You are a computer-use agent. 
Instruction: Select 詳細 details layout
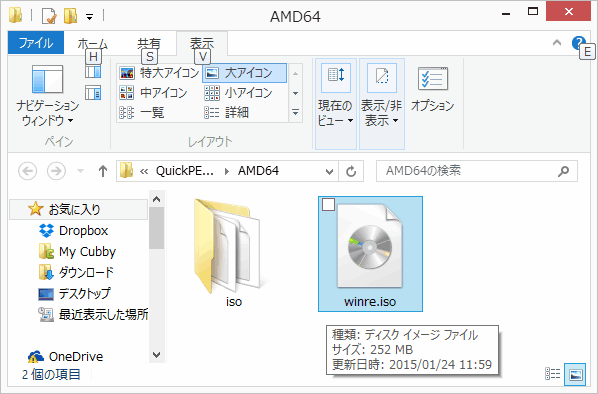(x=227, y=113)
